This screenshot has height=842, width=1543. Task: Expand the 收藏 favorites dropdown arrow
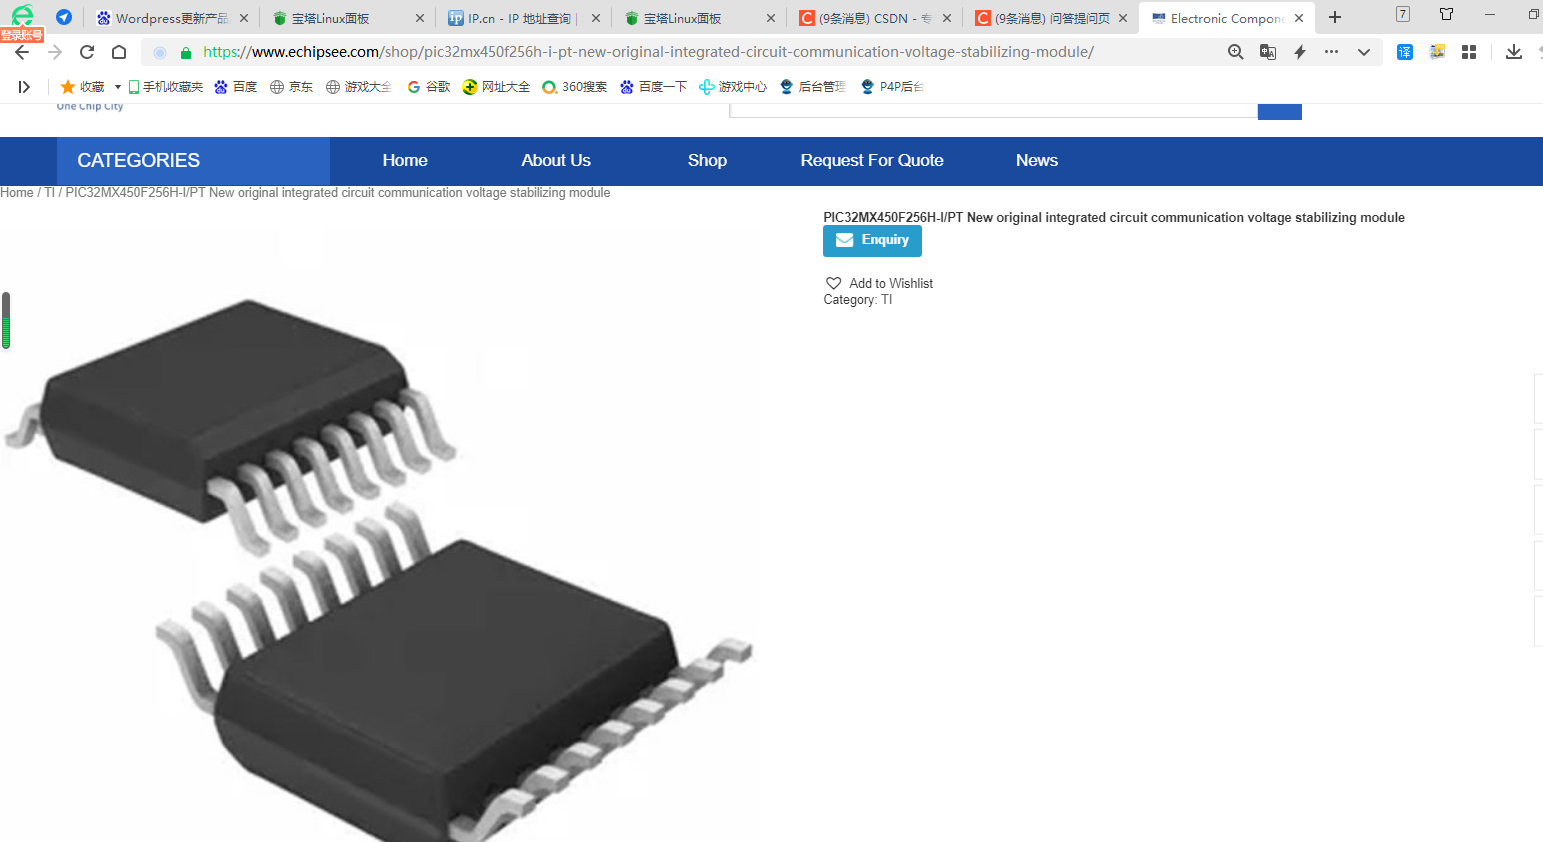pos(118,87)
